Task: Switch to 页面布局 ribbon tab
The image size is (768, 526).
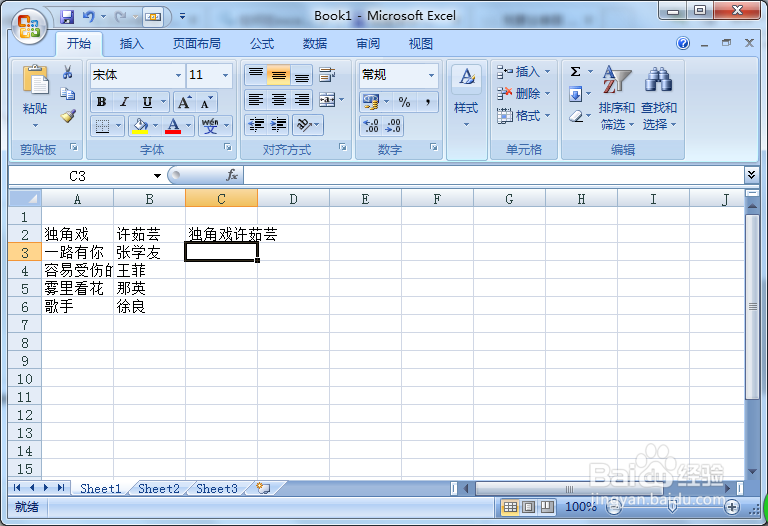Action: 196,44
